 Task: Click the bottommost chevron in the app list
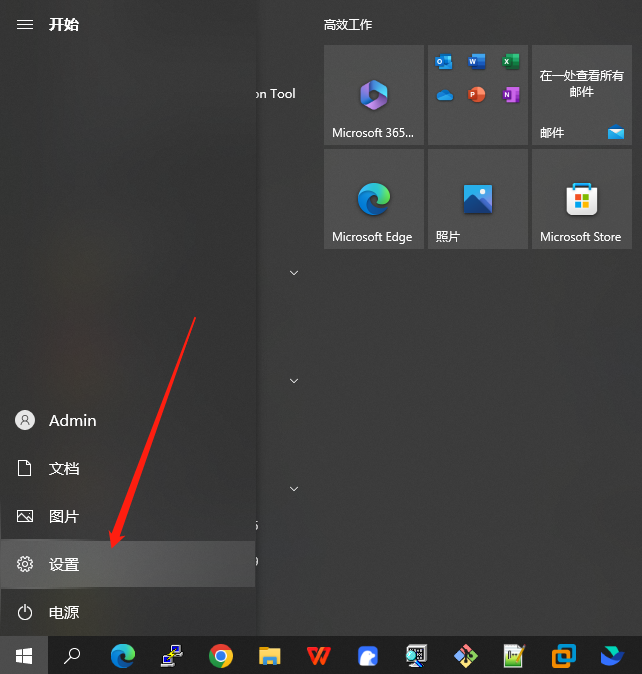[294, 489]
